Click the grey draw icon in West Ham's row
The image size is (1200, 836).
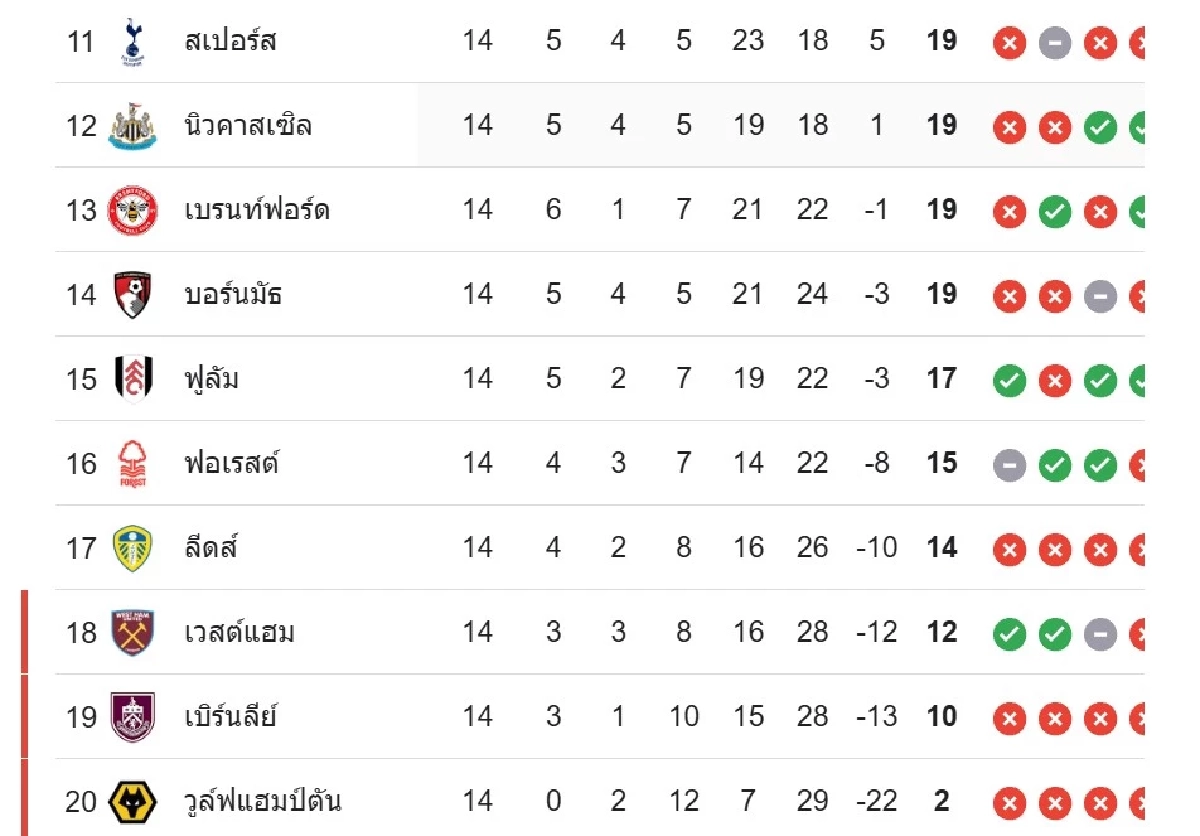[1099, 633]
